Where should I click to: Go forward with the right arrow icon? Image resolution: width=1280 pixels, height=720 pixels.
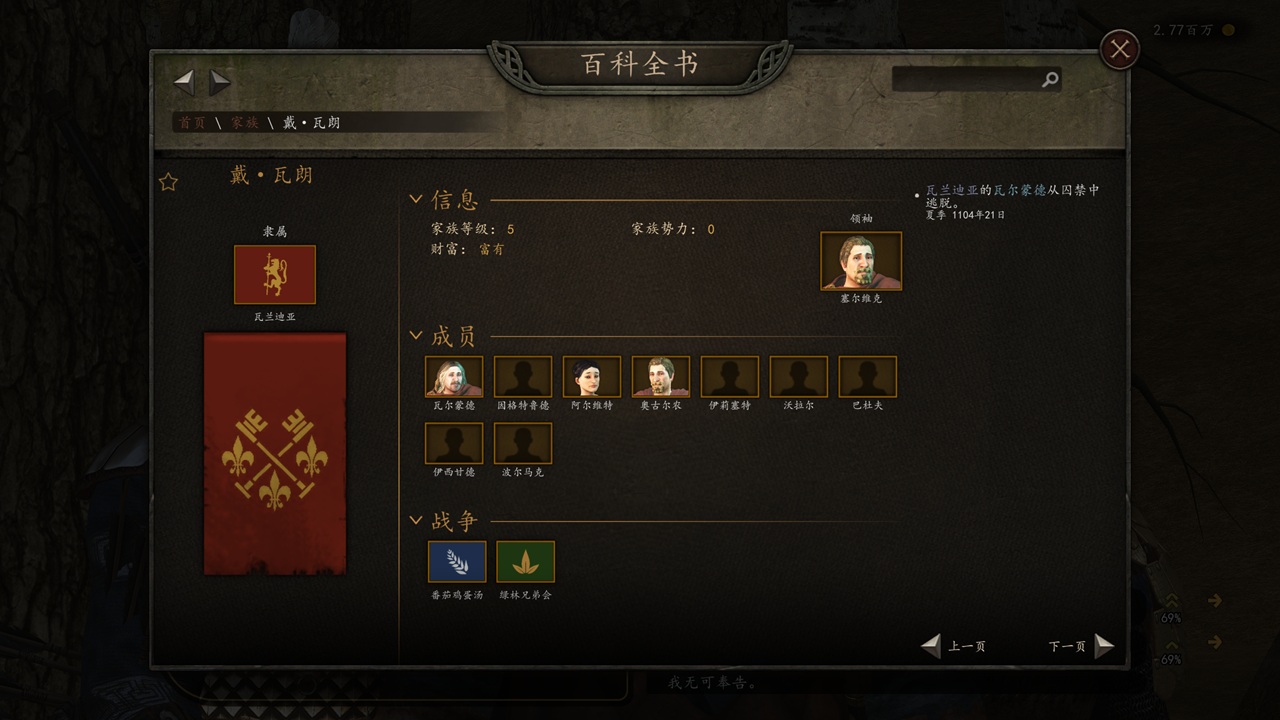220,82
